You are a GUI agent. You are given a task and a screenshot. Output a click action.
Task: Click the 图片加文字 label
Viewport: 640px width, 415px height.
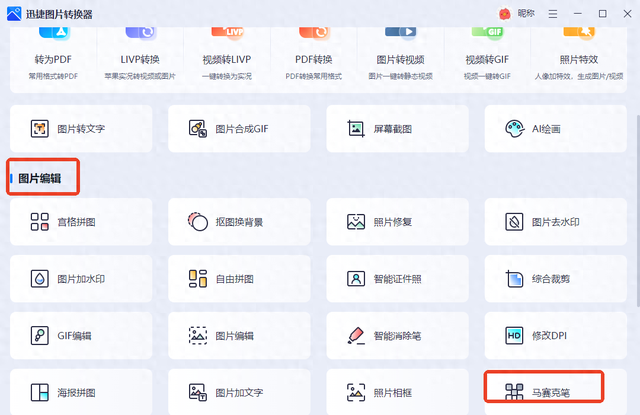coord(239,393)
